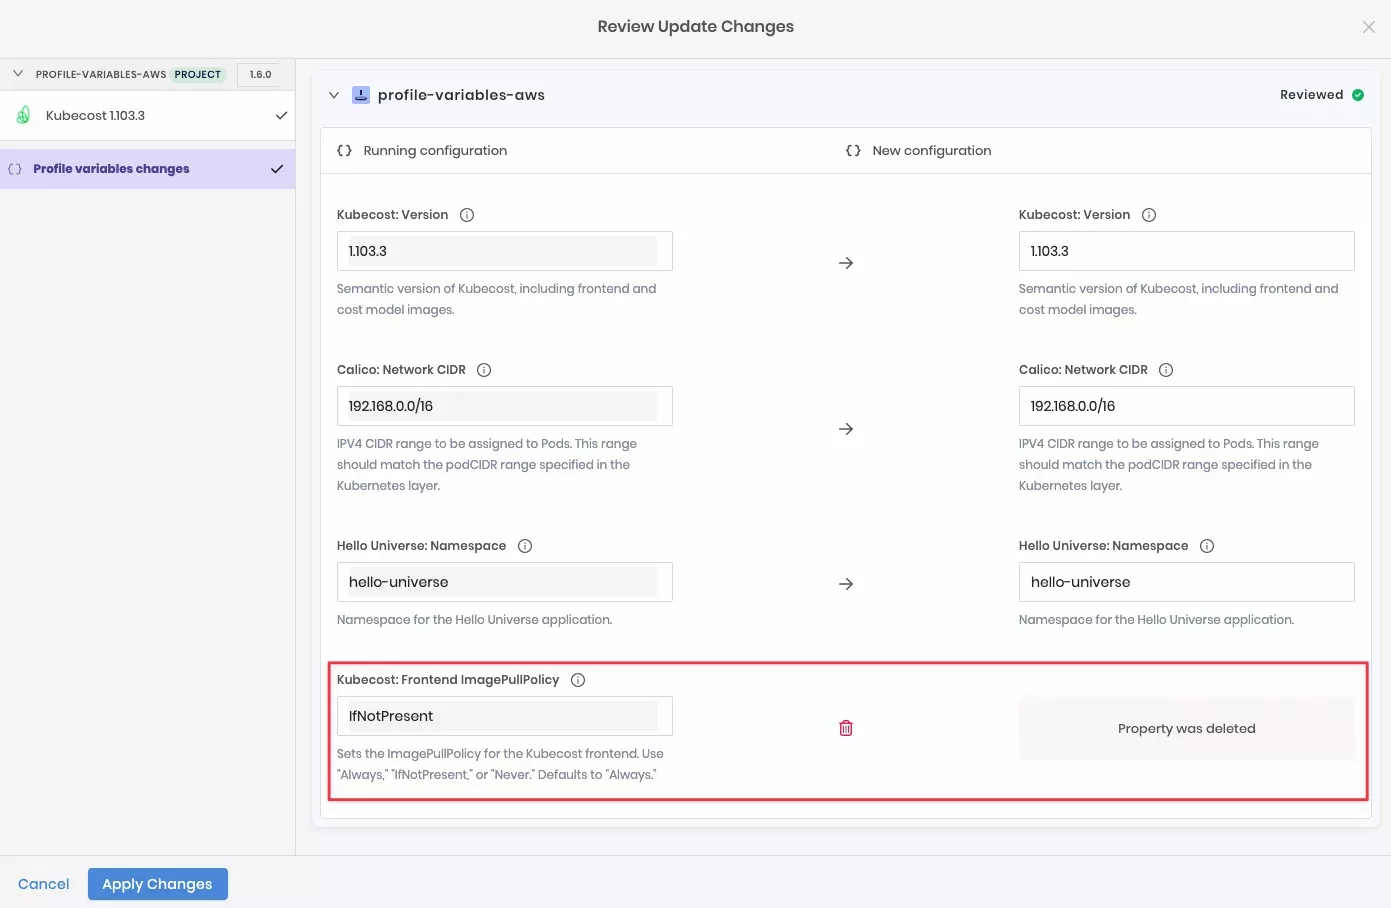Collapse the profile-variables-aws changes section
1391x908 pixels.
(x=334, y=94)
